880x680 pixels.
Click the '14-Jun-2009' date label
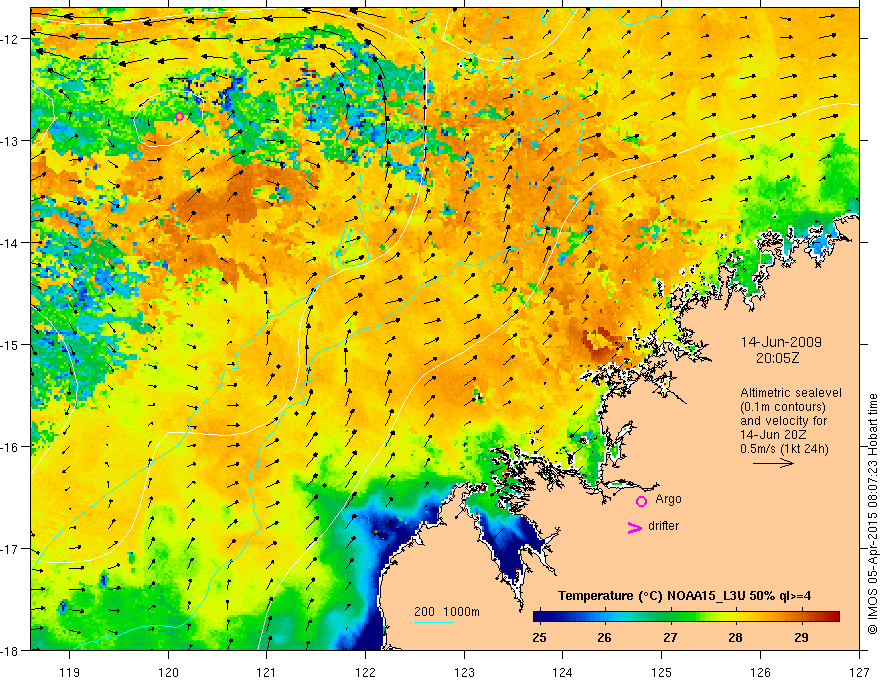point(781,342)
